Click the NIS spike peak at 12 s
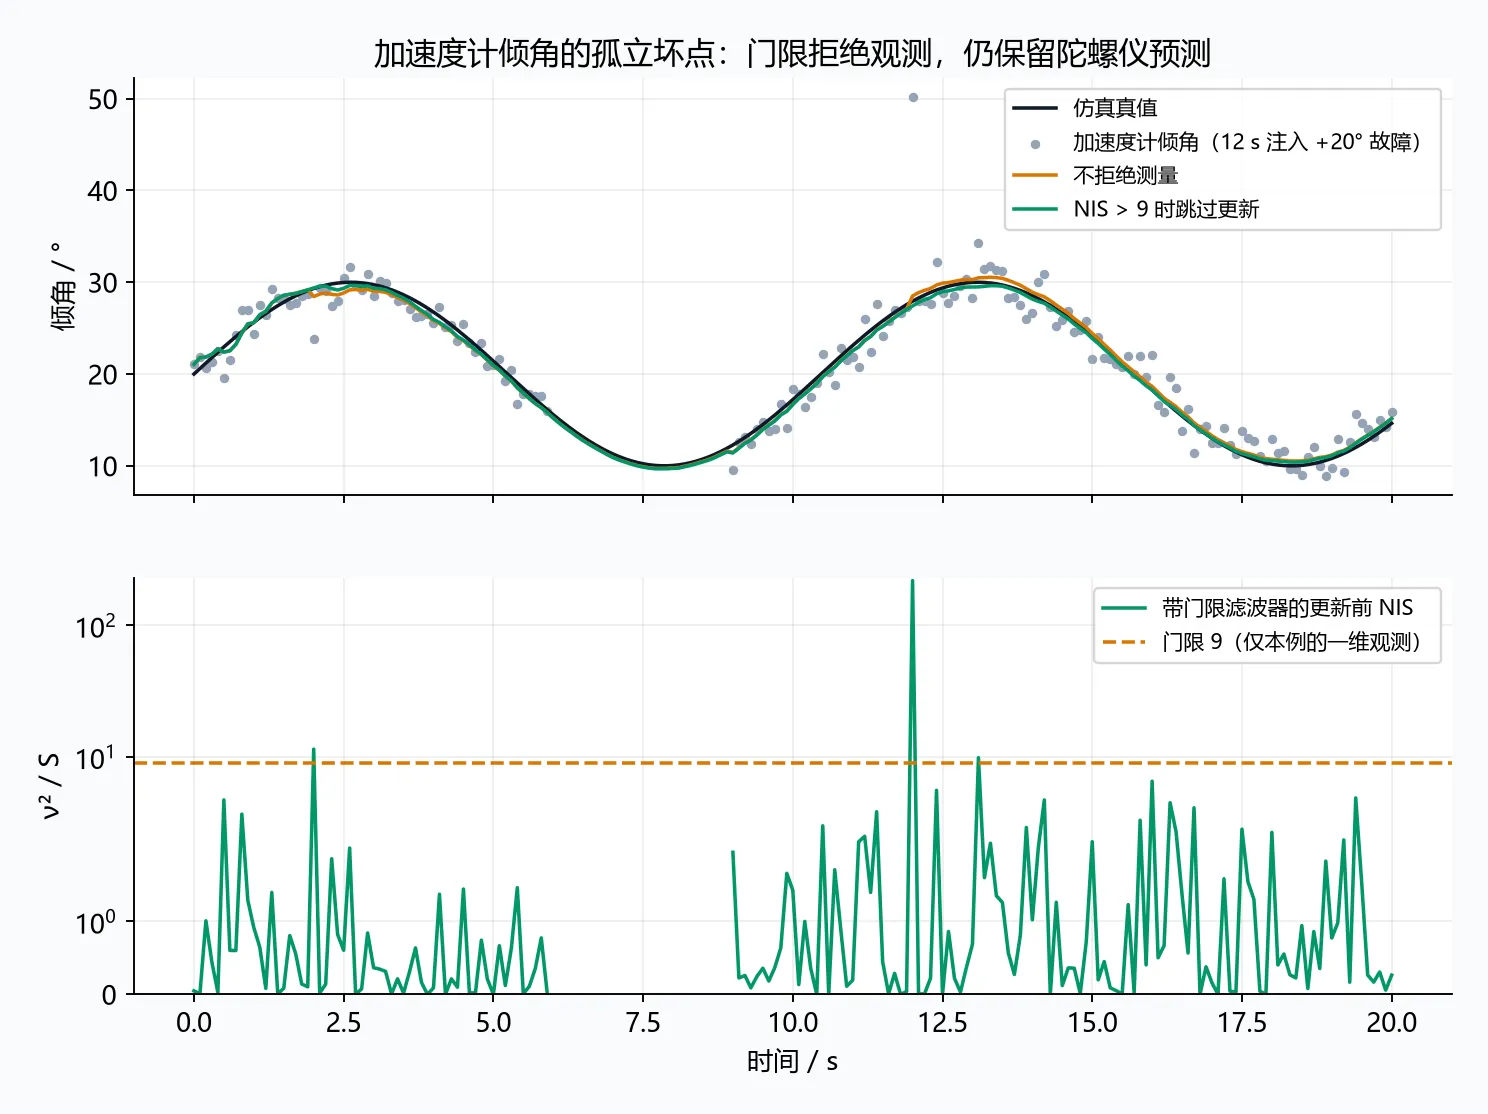Viewport: 1488px width, 1114px height. coord(912,583)
